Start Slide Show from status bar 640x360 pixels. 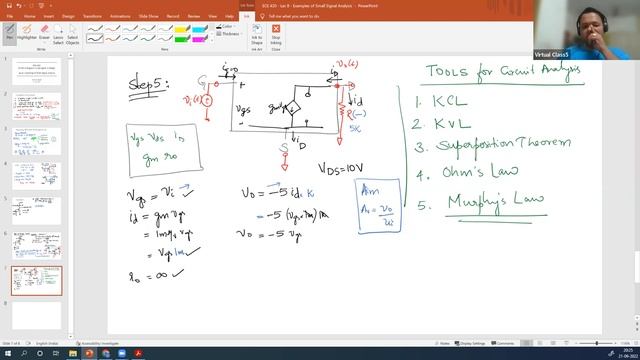566,343
